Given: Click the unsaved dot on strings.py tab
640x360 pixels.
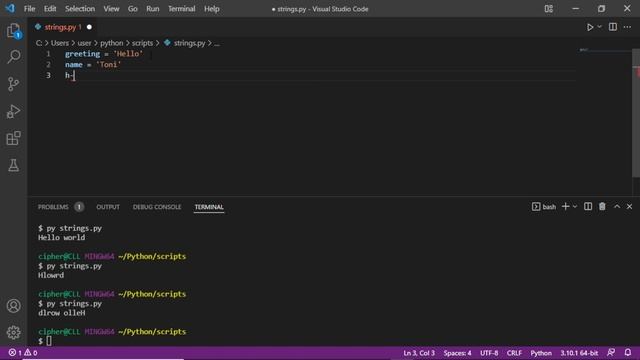Looking at the screenshot, I should [x=89, y=27].
